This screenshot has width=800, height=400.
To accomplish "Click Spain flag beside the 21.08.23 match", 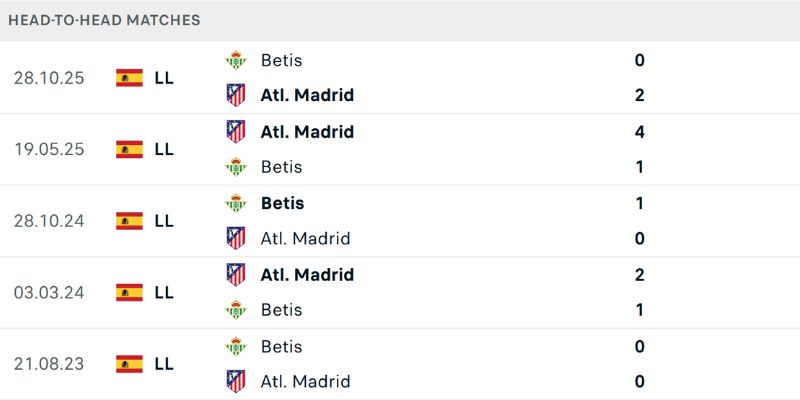I will (129, 364).
